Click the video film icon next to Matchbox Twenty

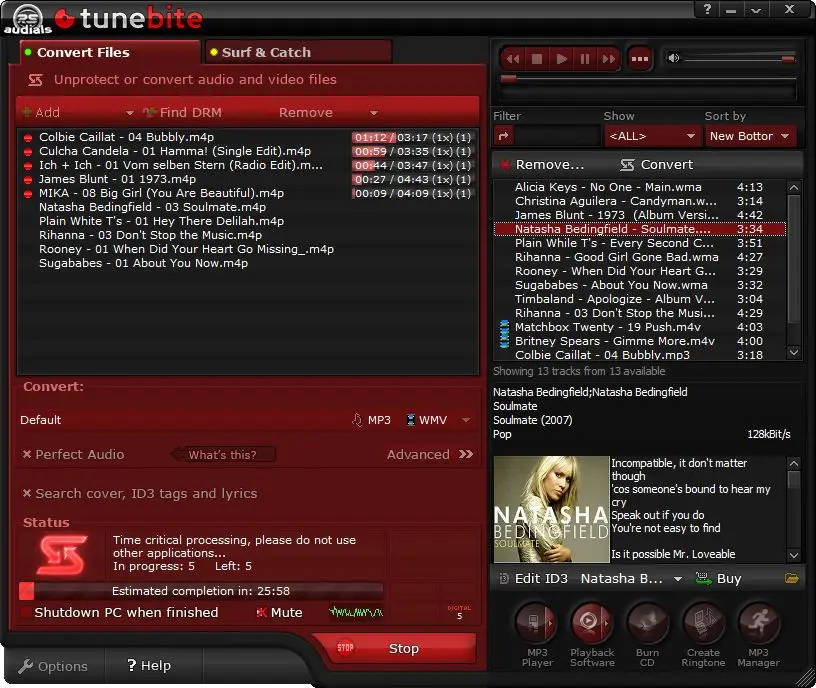pos(504,327)
